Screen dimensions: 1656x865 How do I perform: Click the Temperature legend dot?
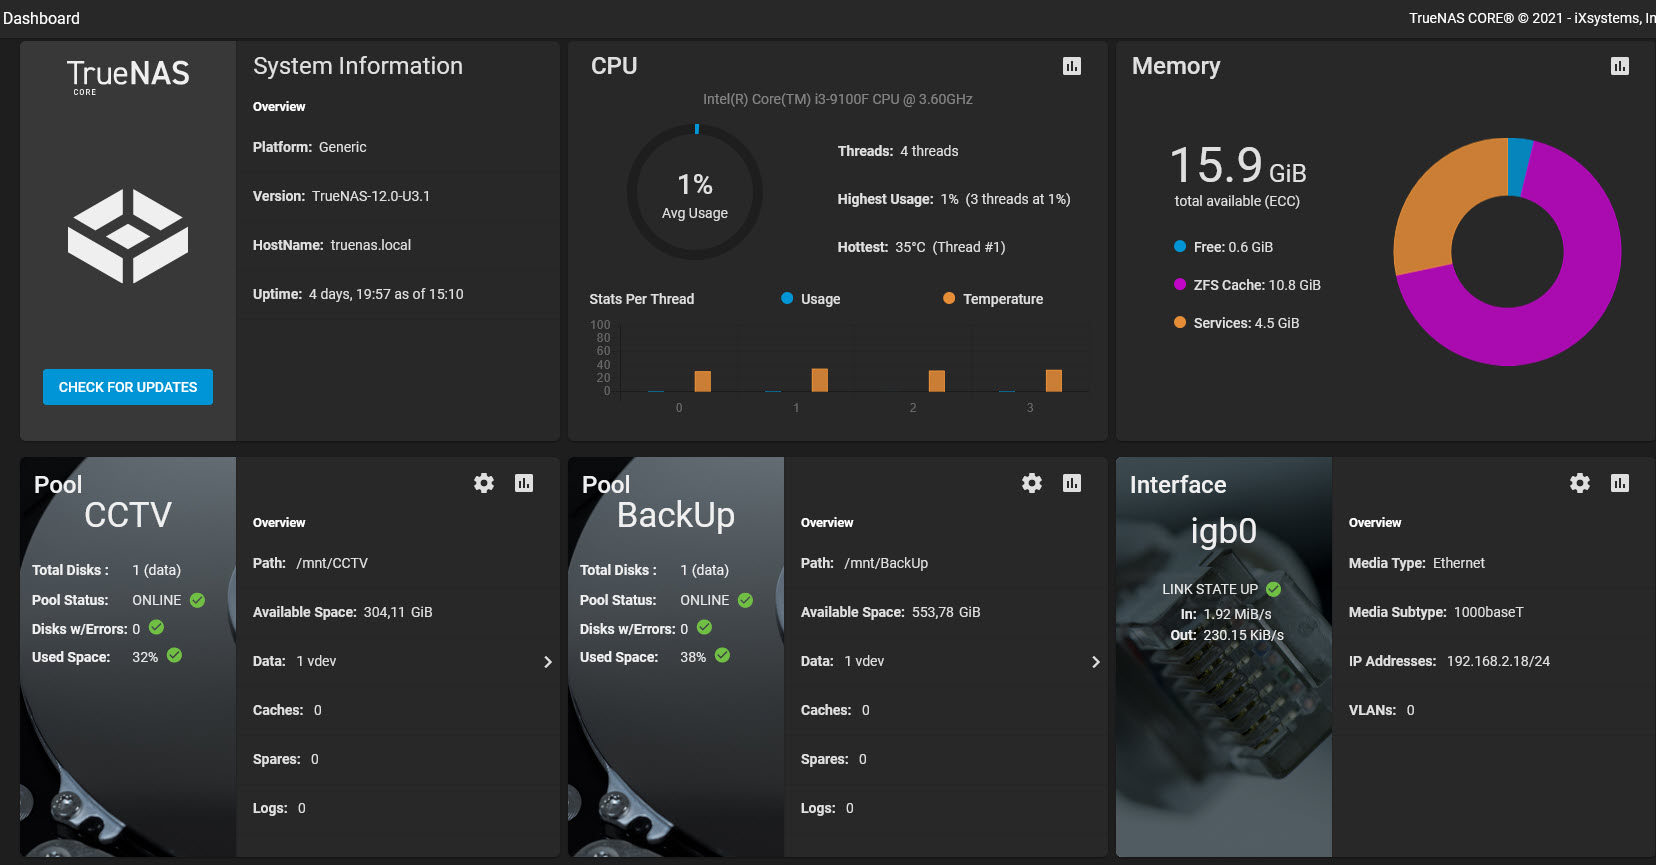click(949, 298)
